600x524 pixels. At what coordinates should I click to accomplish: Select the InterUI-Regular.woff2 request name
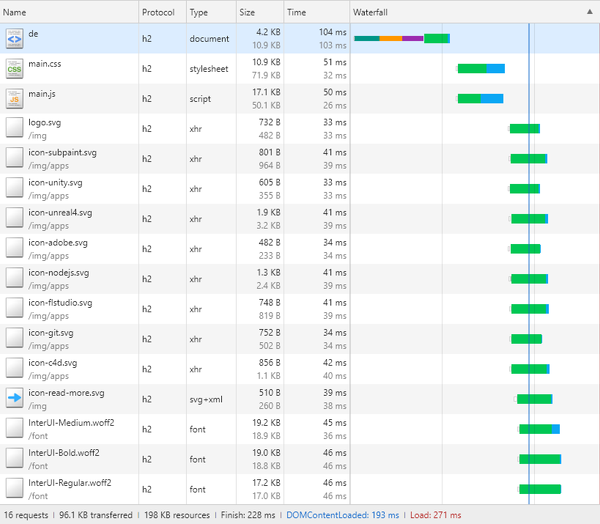pos(70,483)
